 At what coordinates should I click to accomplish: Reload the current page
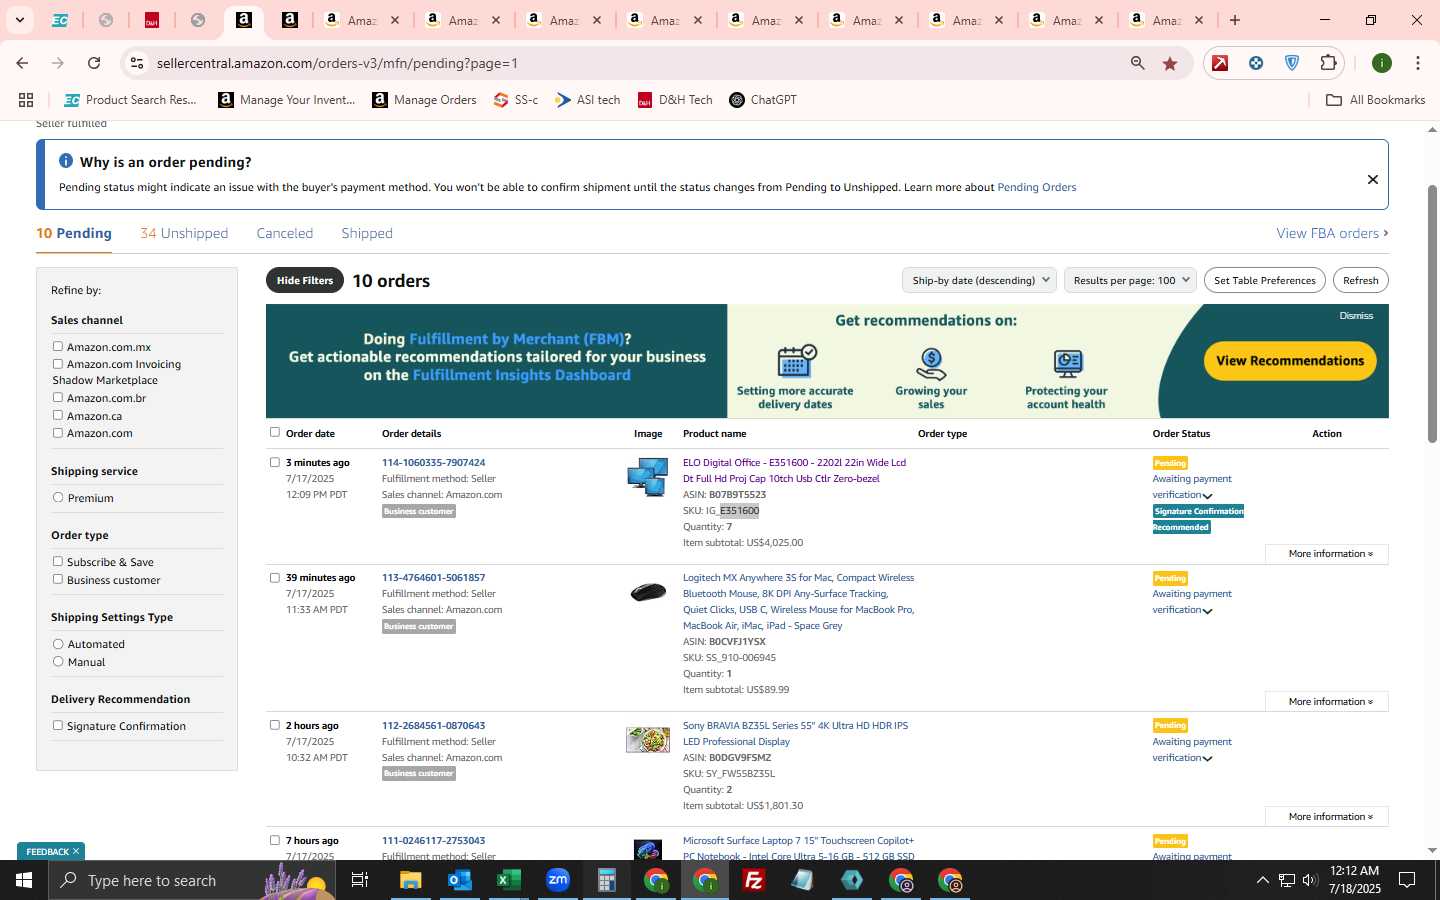[x=94, y=63]
